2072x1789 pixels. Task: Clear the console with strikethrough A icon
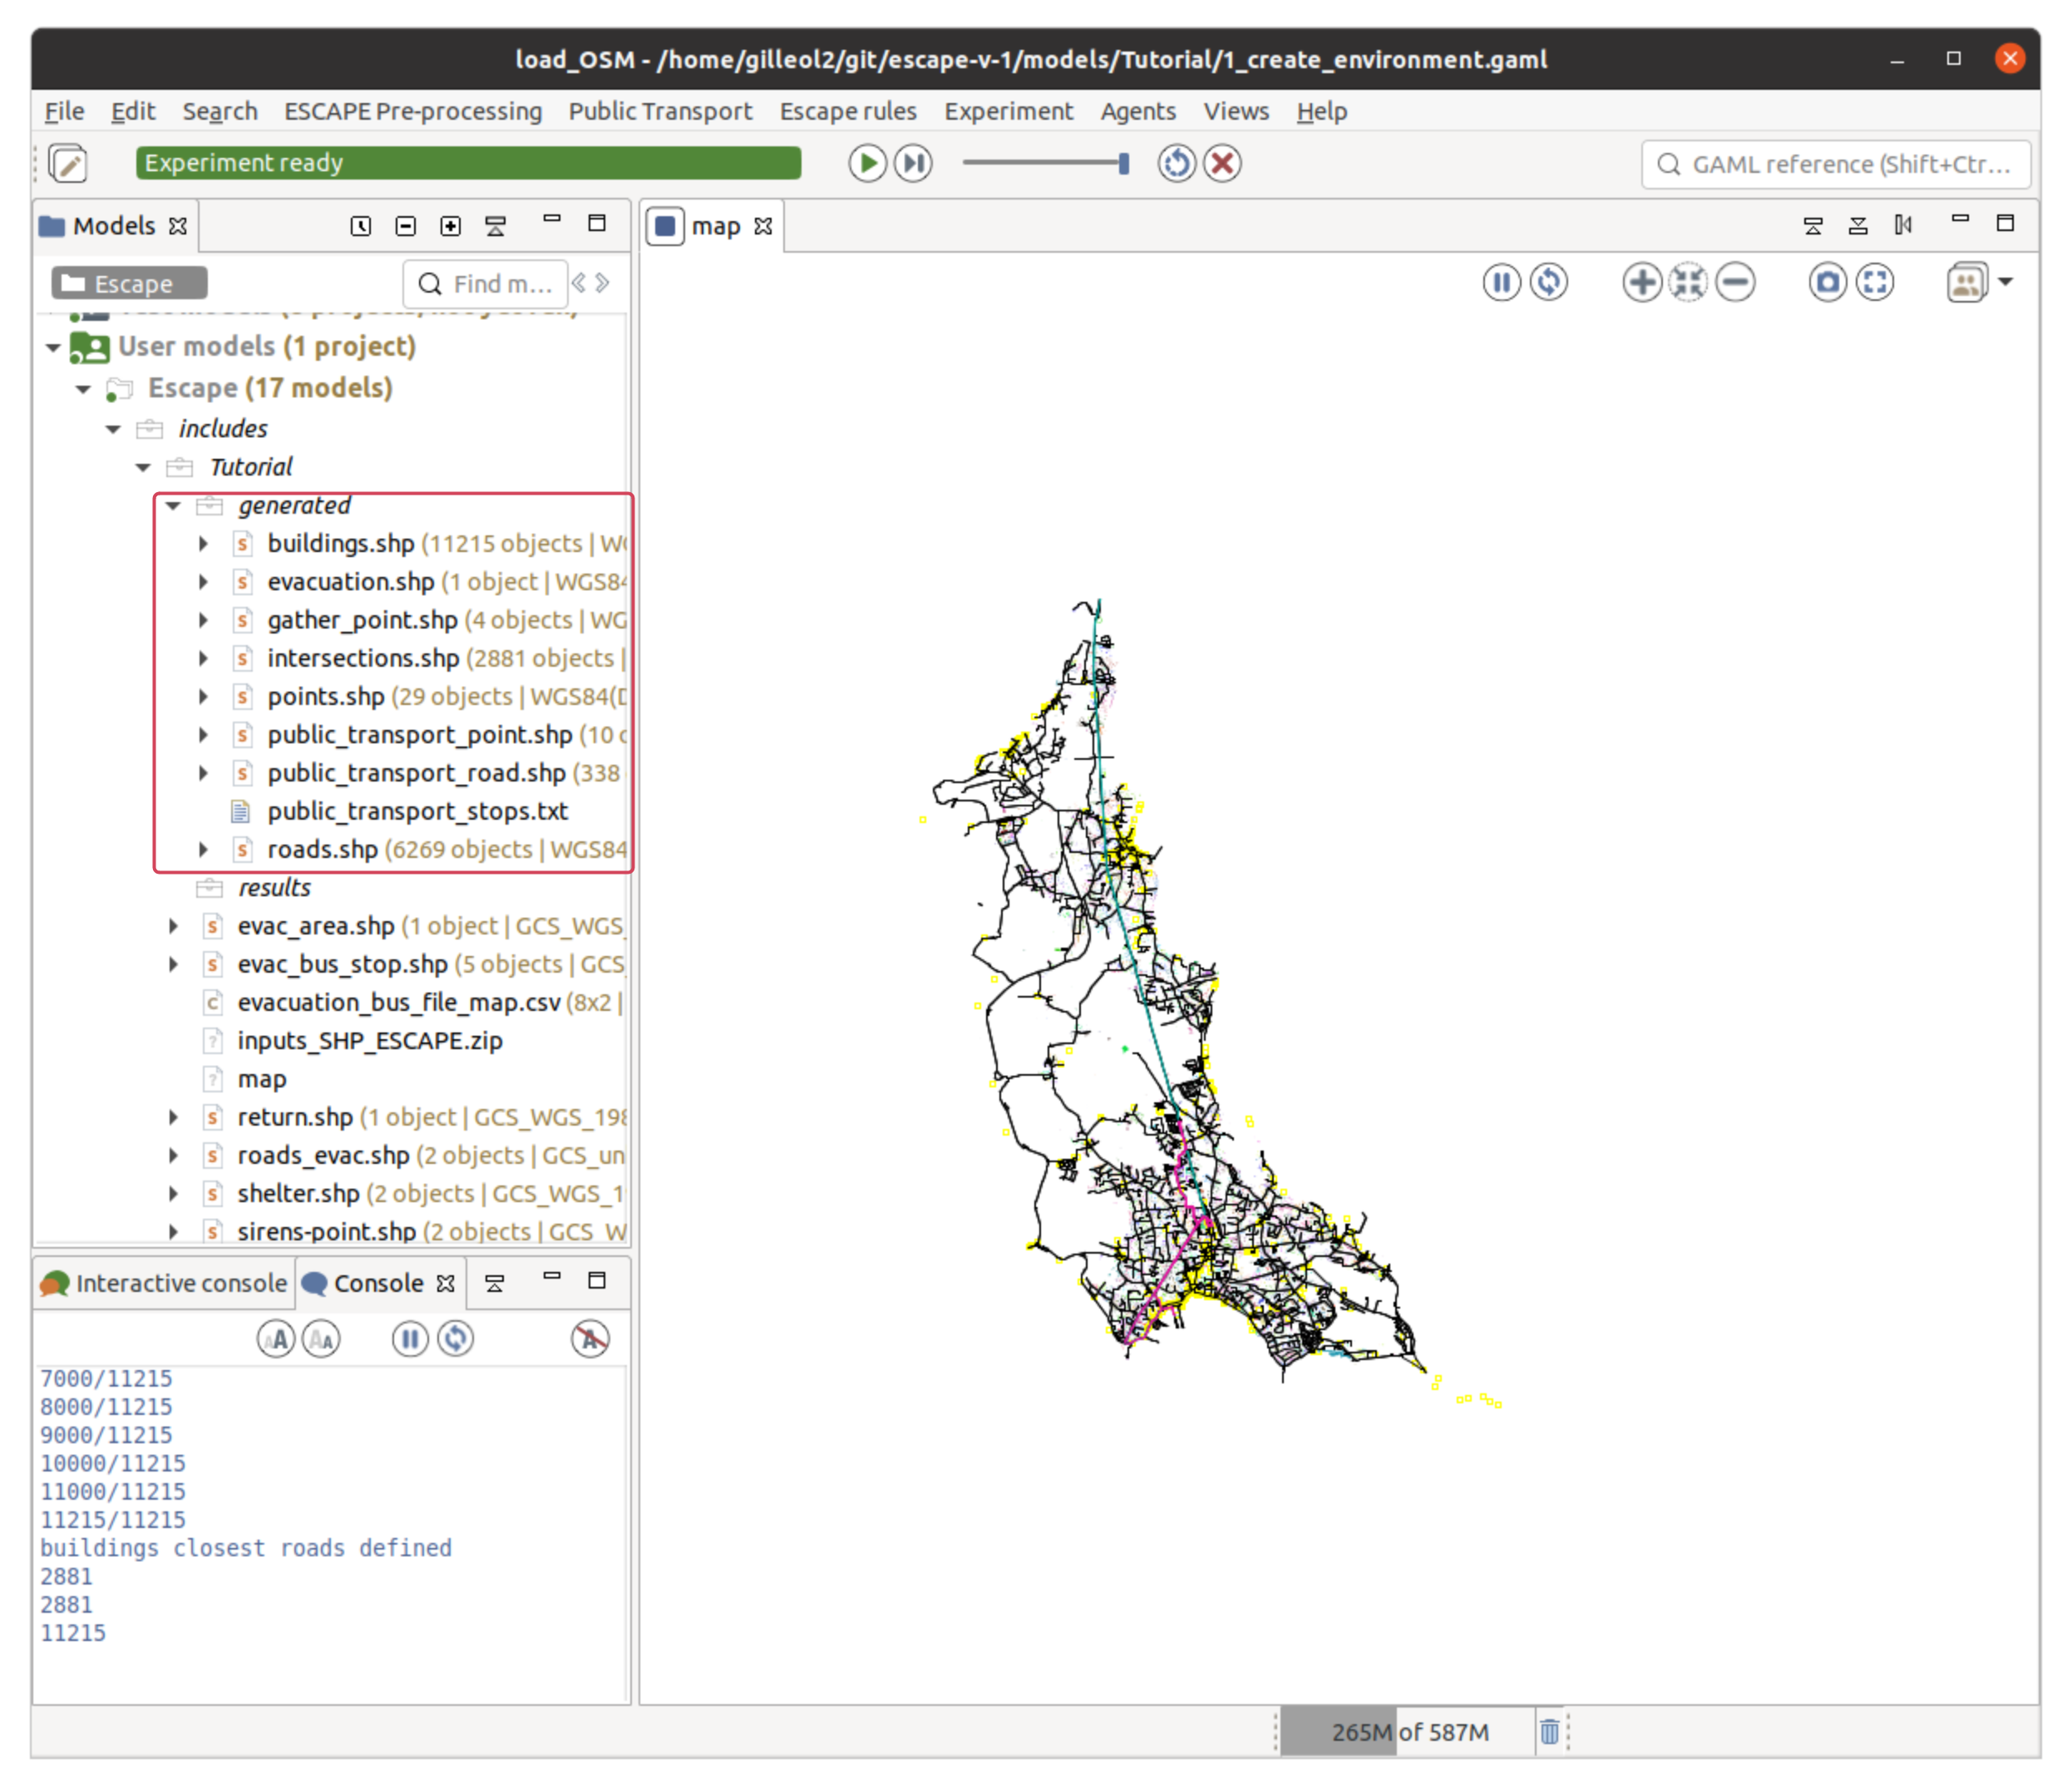click(590, 1338)
